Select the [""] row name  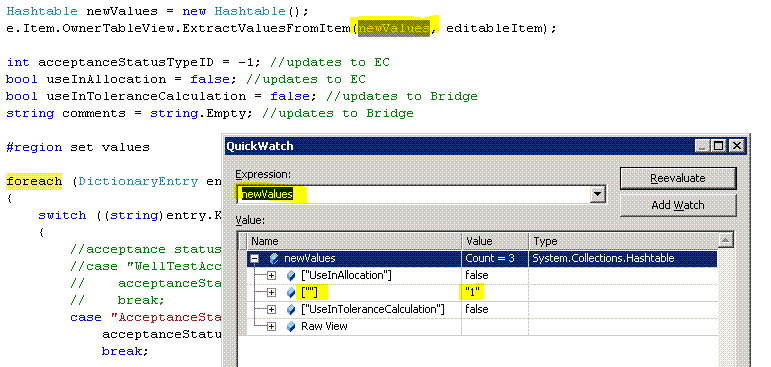point(309,293)
